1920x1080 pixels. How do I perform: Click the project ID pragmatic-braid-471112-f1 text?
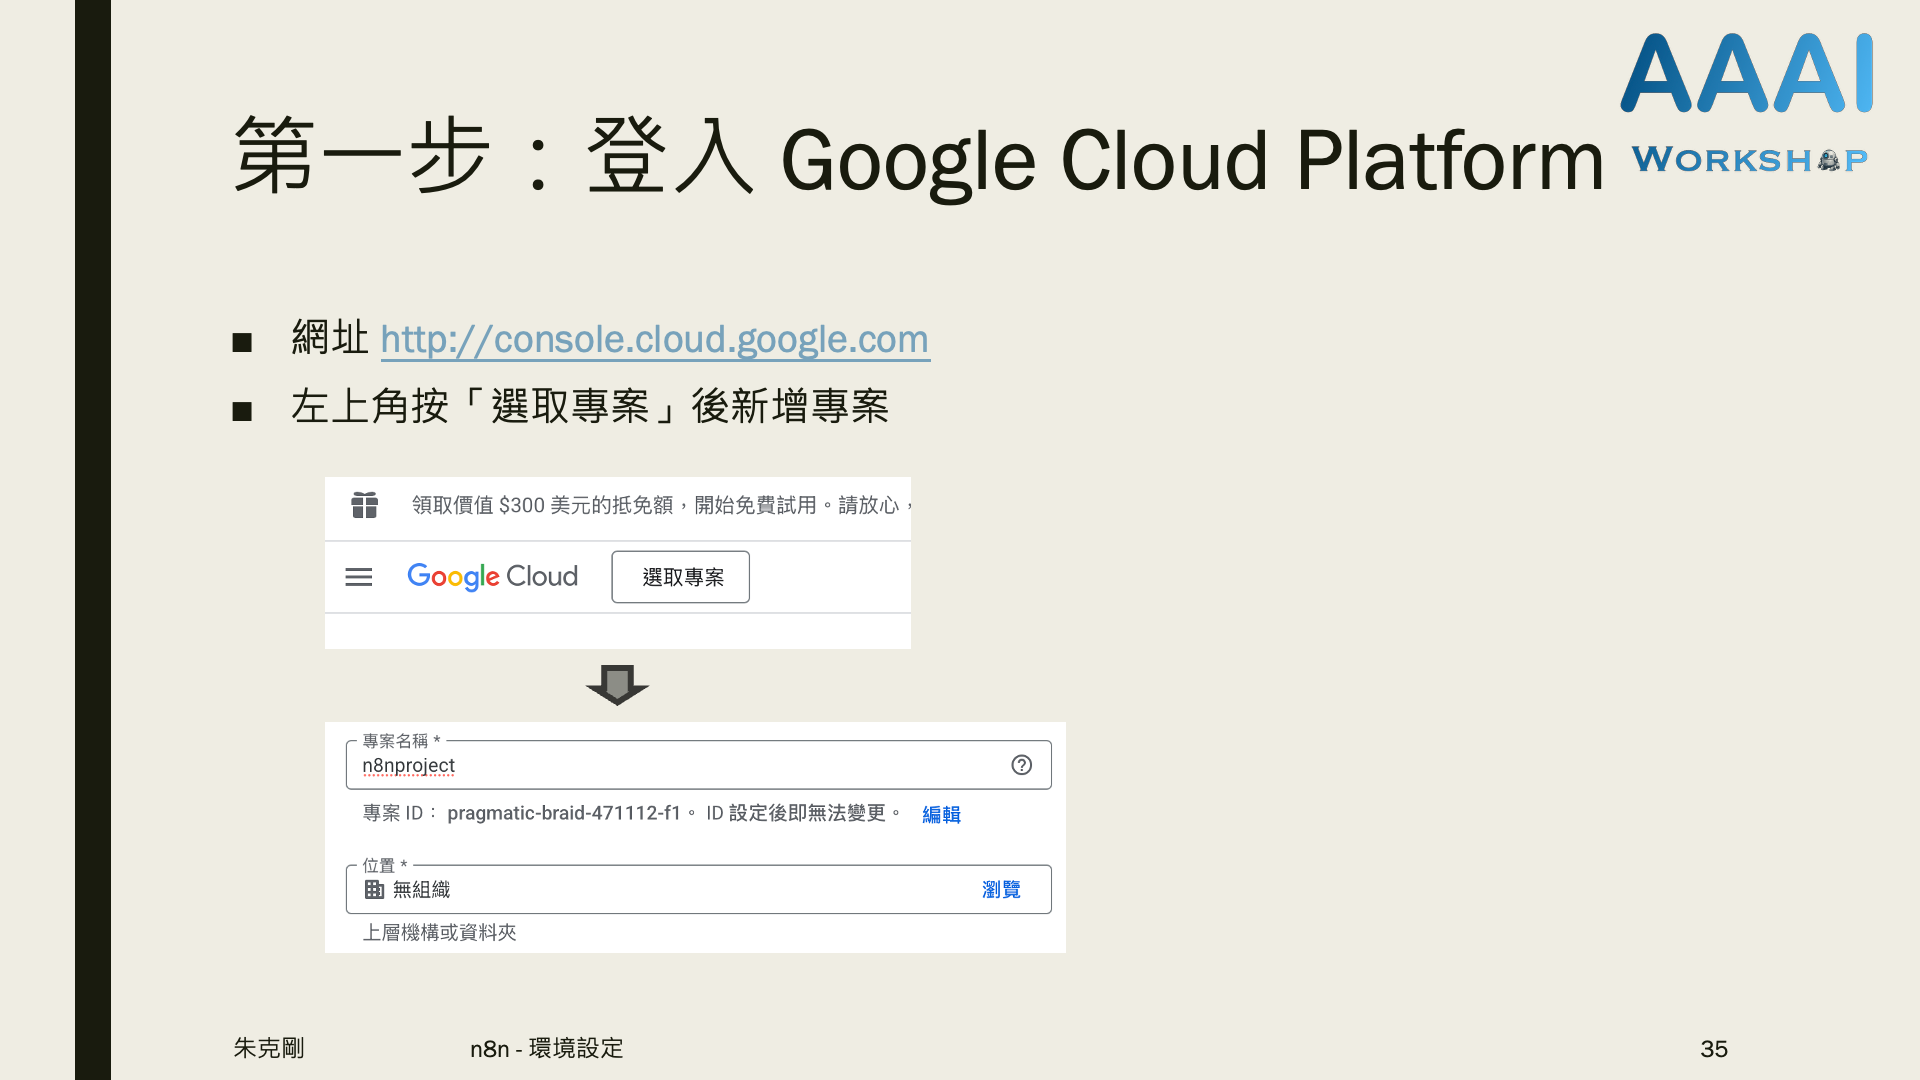[x=563, y=813]
